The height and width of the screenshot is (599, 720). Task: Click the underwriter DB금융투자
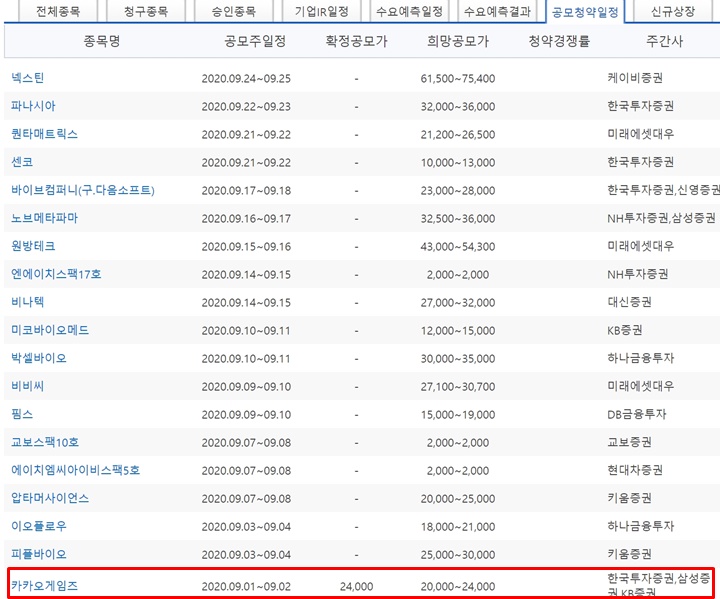636,414
